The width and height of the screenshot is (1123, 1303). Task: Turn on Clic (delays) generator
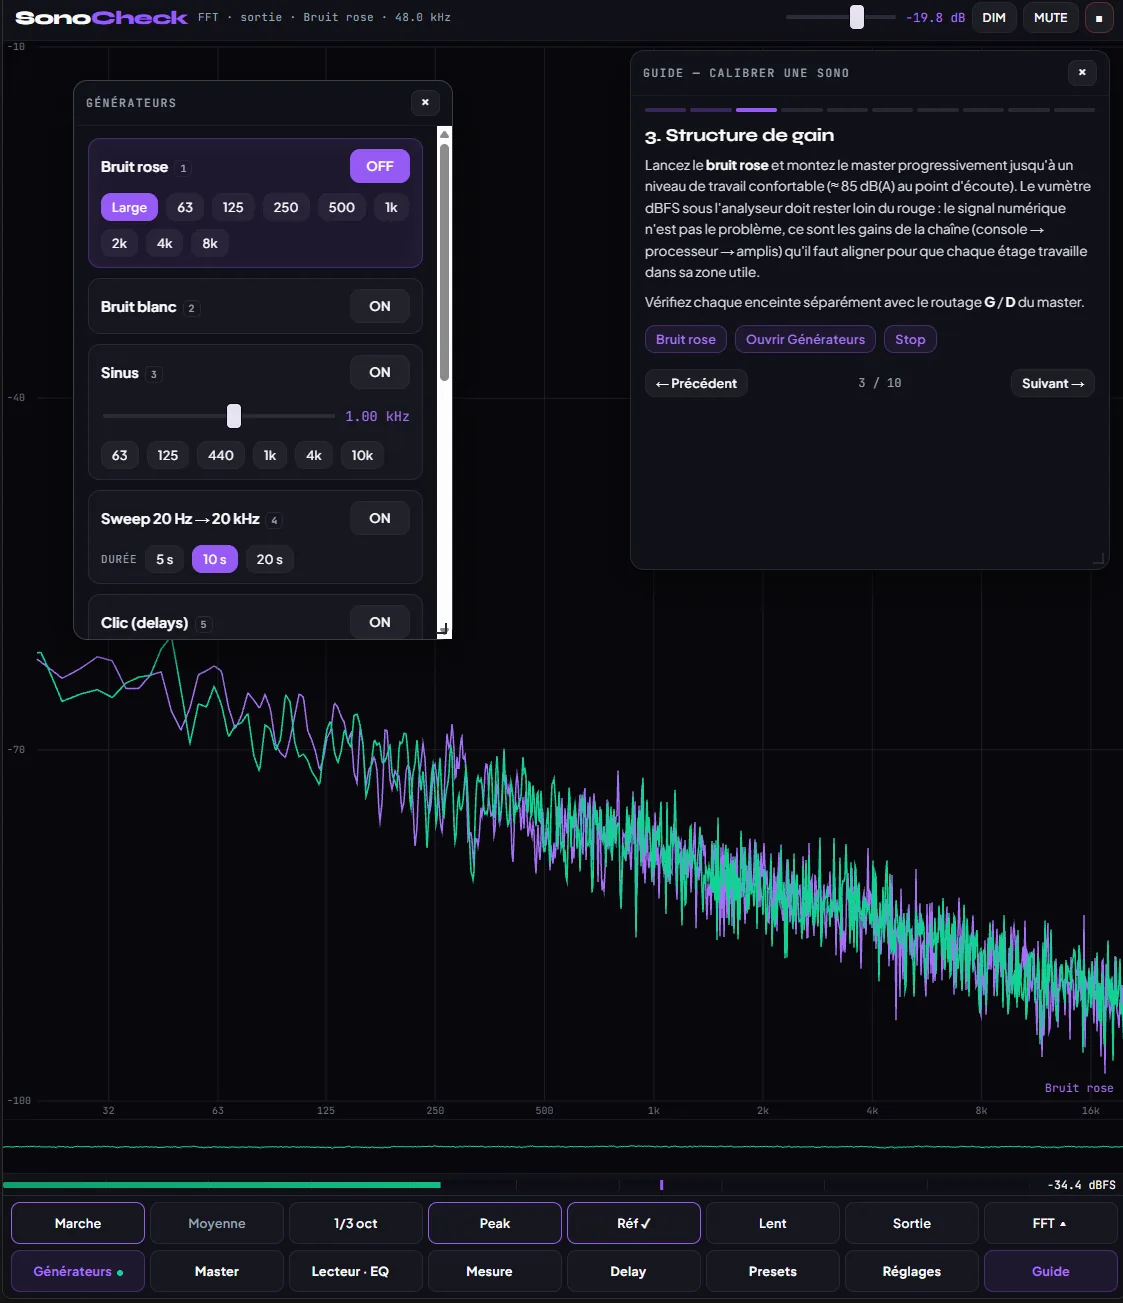pyautogui.click(x=380, y=622)
